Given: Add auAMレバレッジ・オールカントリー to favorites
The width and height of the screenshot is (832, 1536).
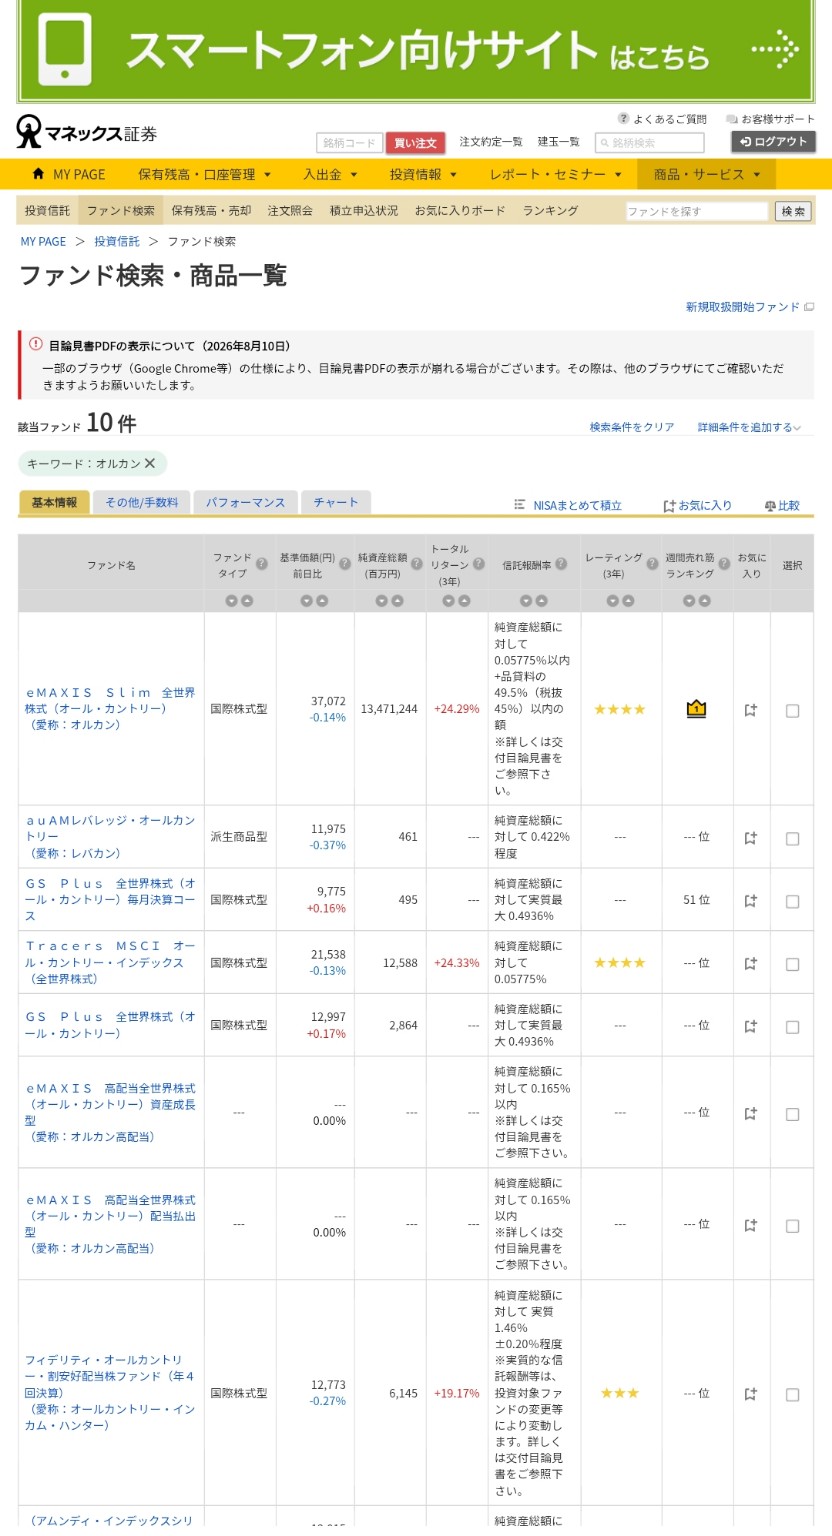Looking at the screenshot, I should (751, 838).
